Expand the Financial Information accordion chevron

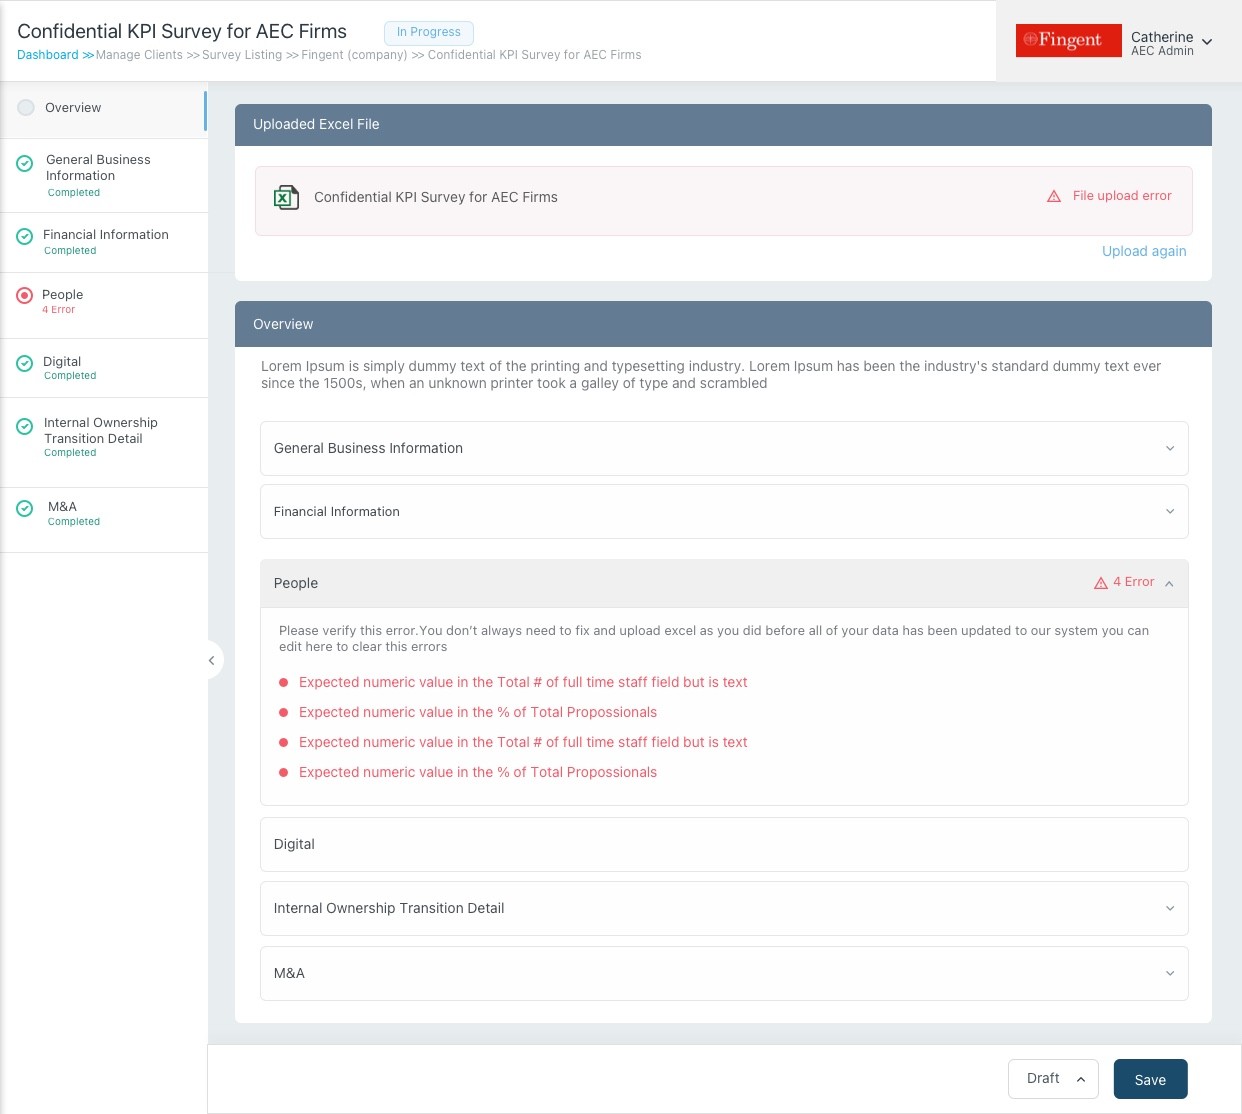point(1170,511)
